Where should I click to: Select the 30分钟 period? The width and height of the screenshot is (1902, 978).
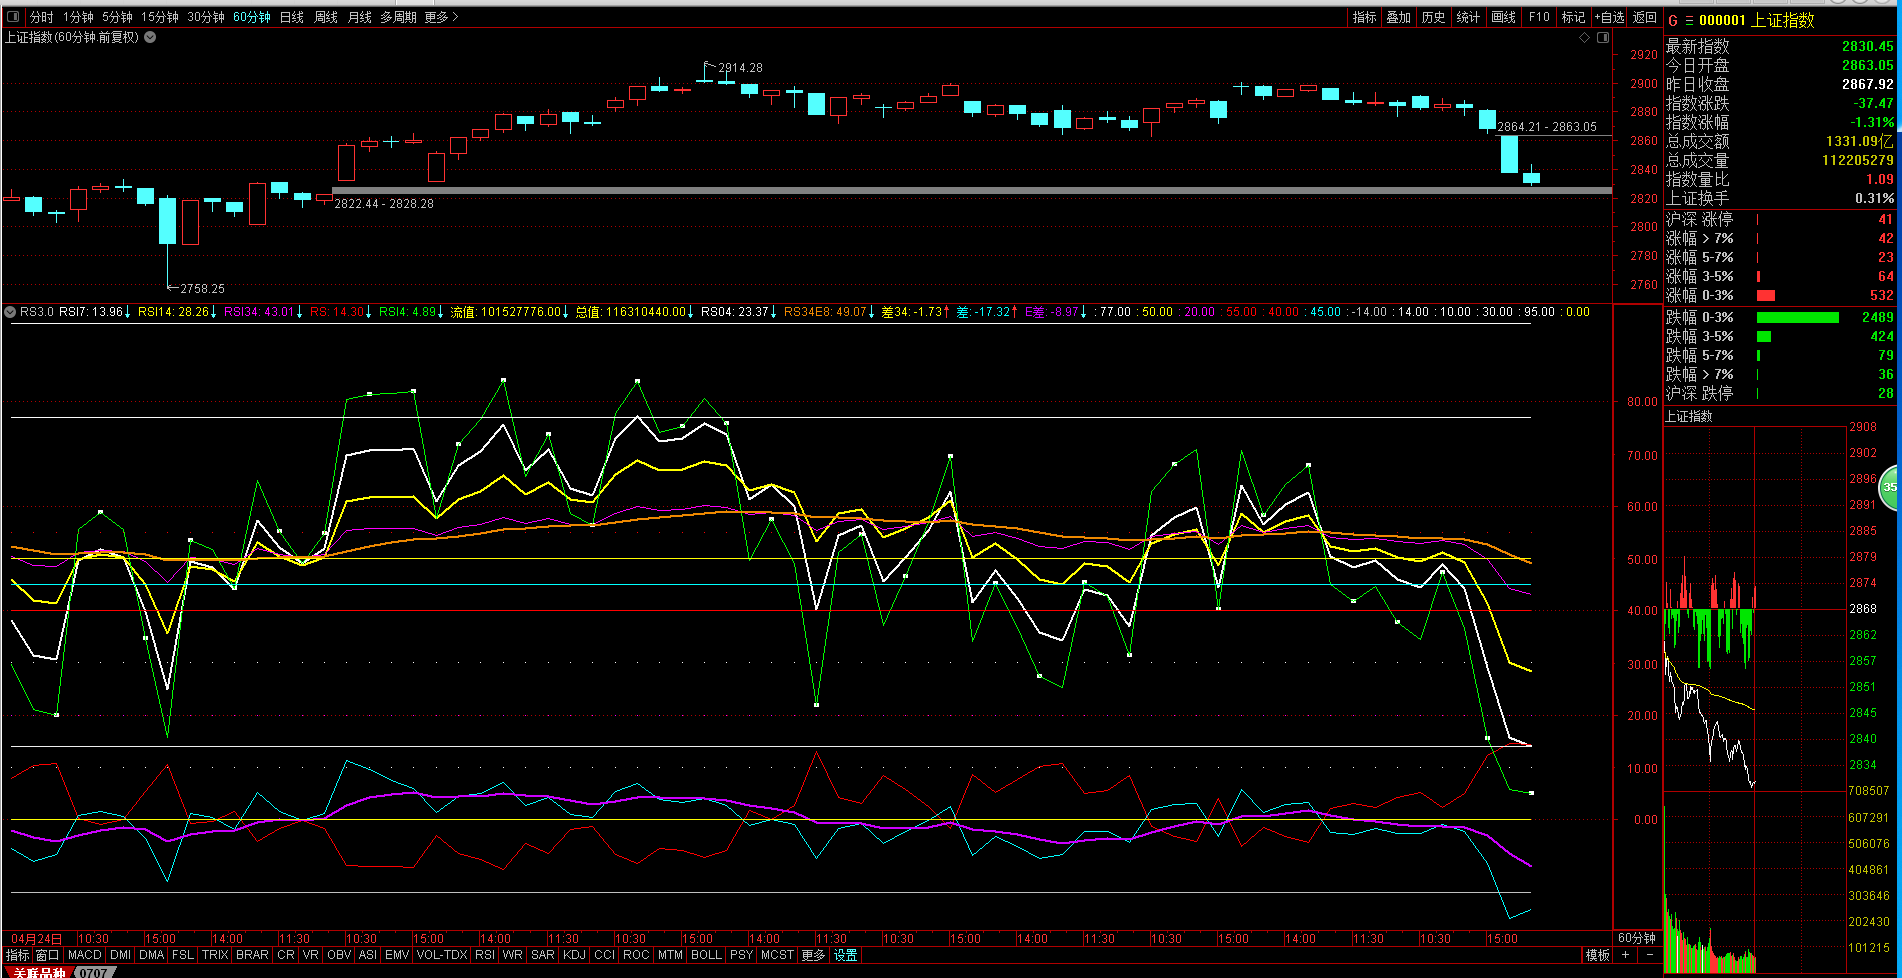[x=206, y=17]
